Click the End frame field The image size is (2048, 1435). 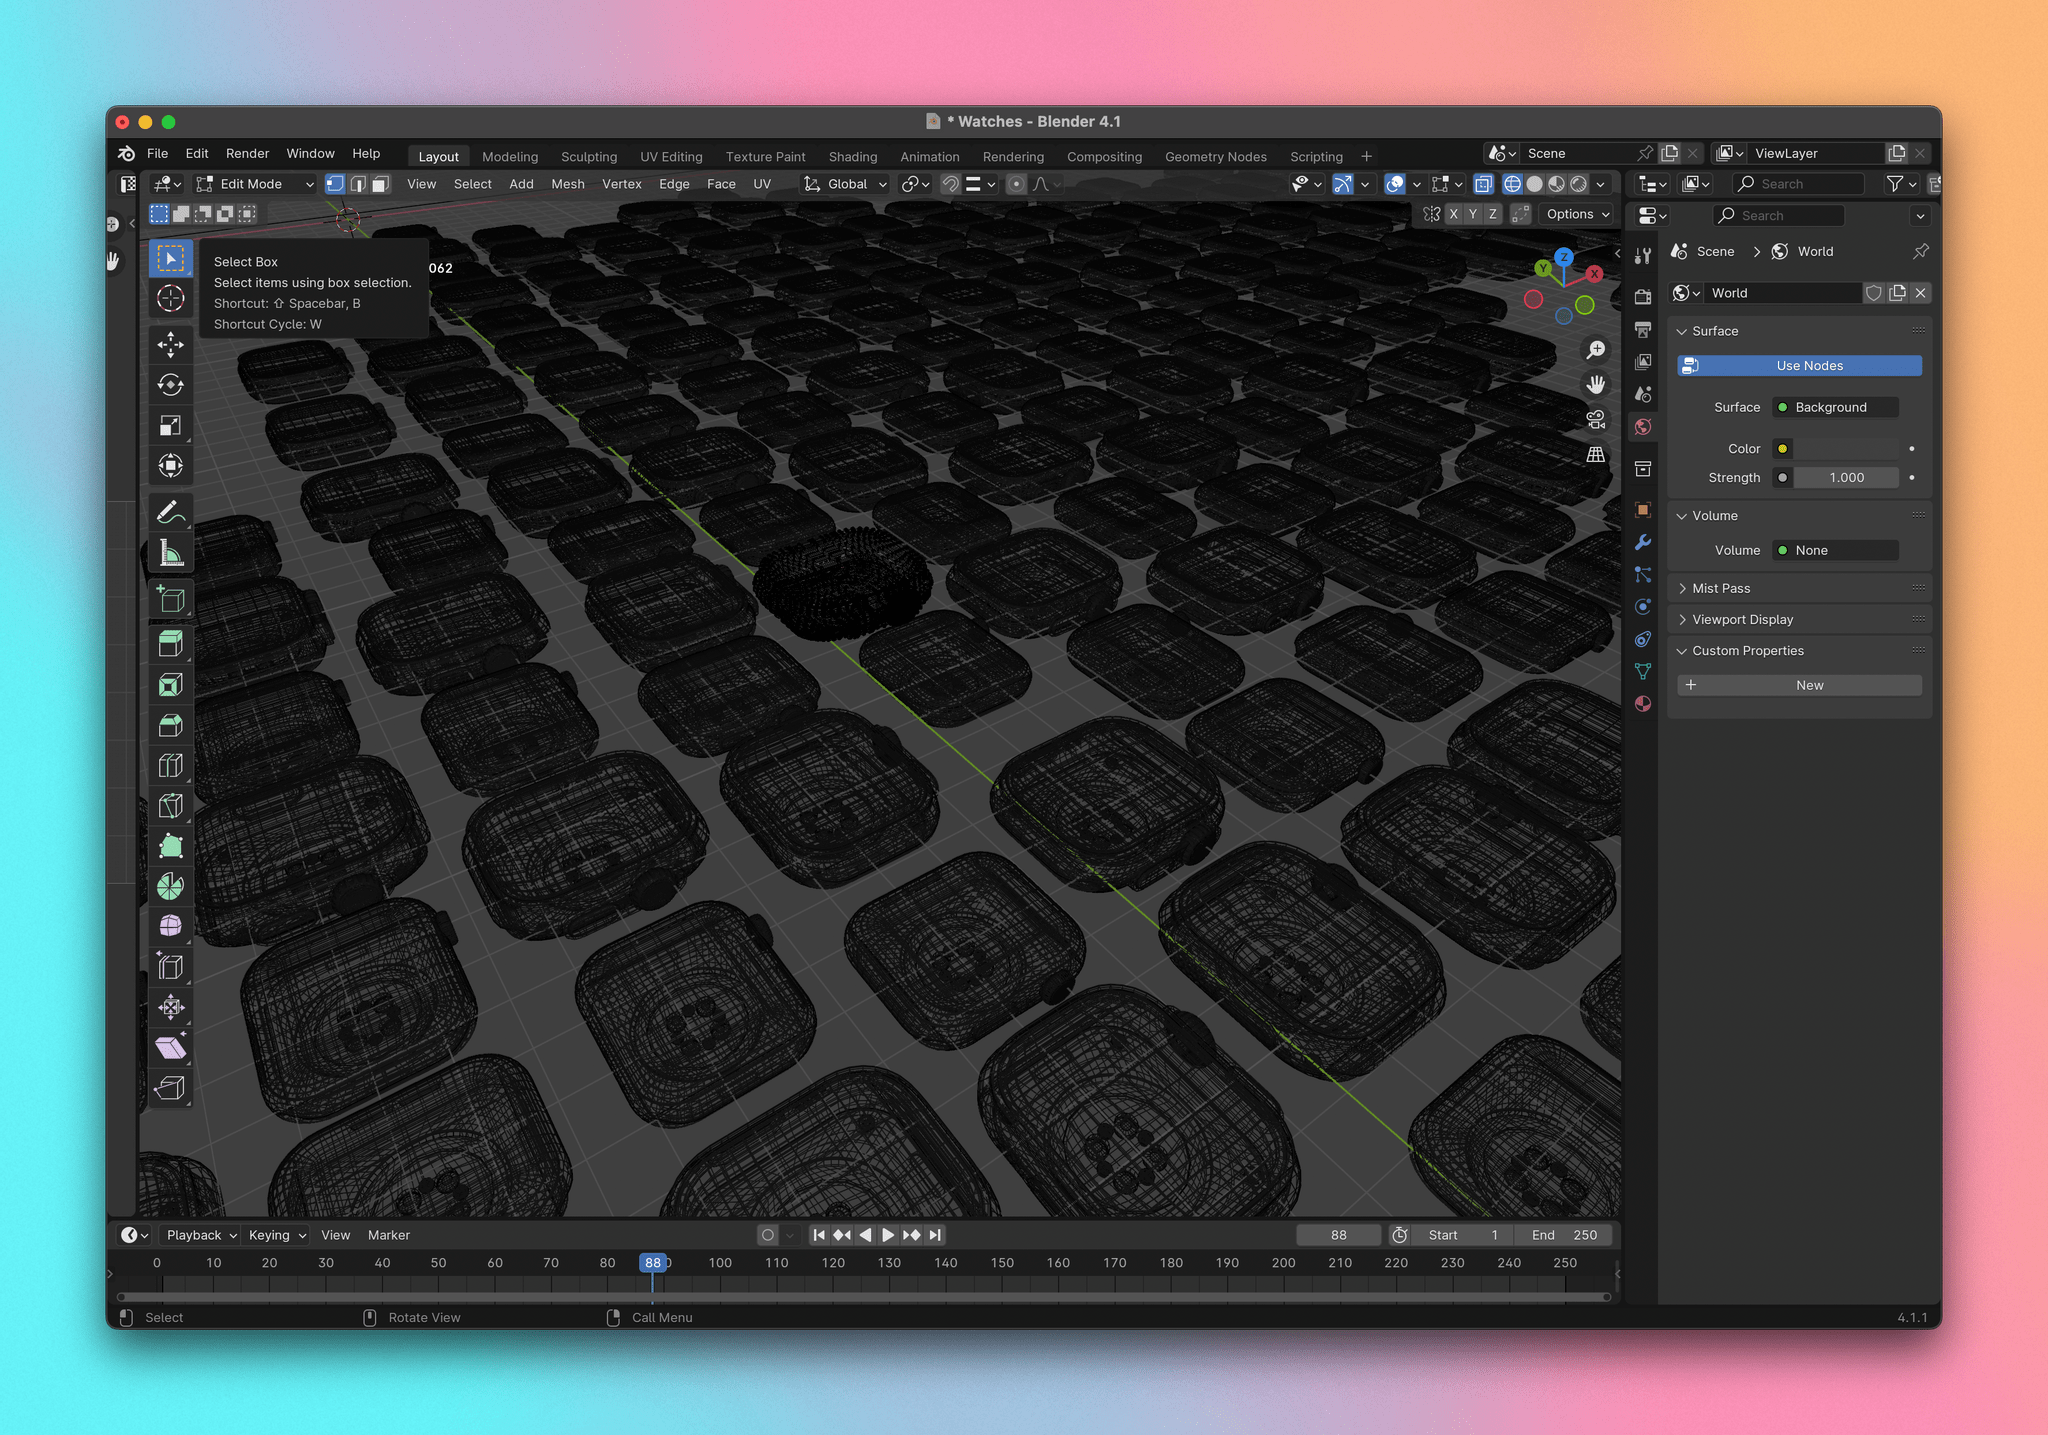(x=1563, y=1235)
